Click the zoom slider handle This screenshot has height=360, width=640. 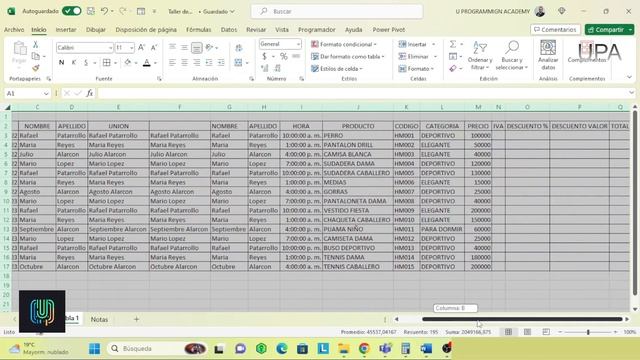pos(588,332)
